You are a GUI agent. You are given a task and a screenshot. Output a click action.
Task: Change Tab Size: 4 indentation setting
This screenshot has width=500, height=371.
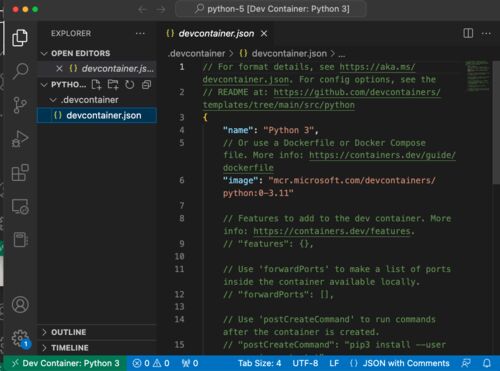(x=259, y=363)
